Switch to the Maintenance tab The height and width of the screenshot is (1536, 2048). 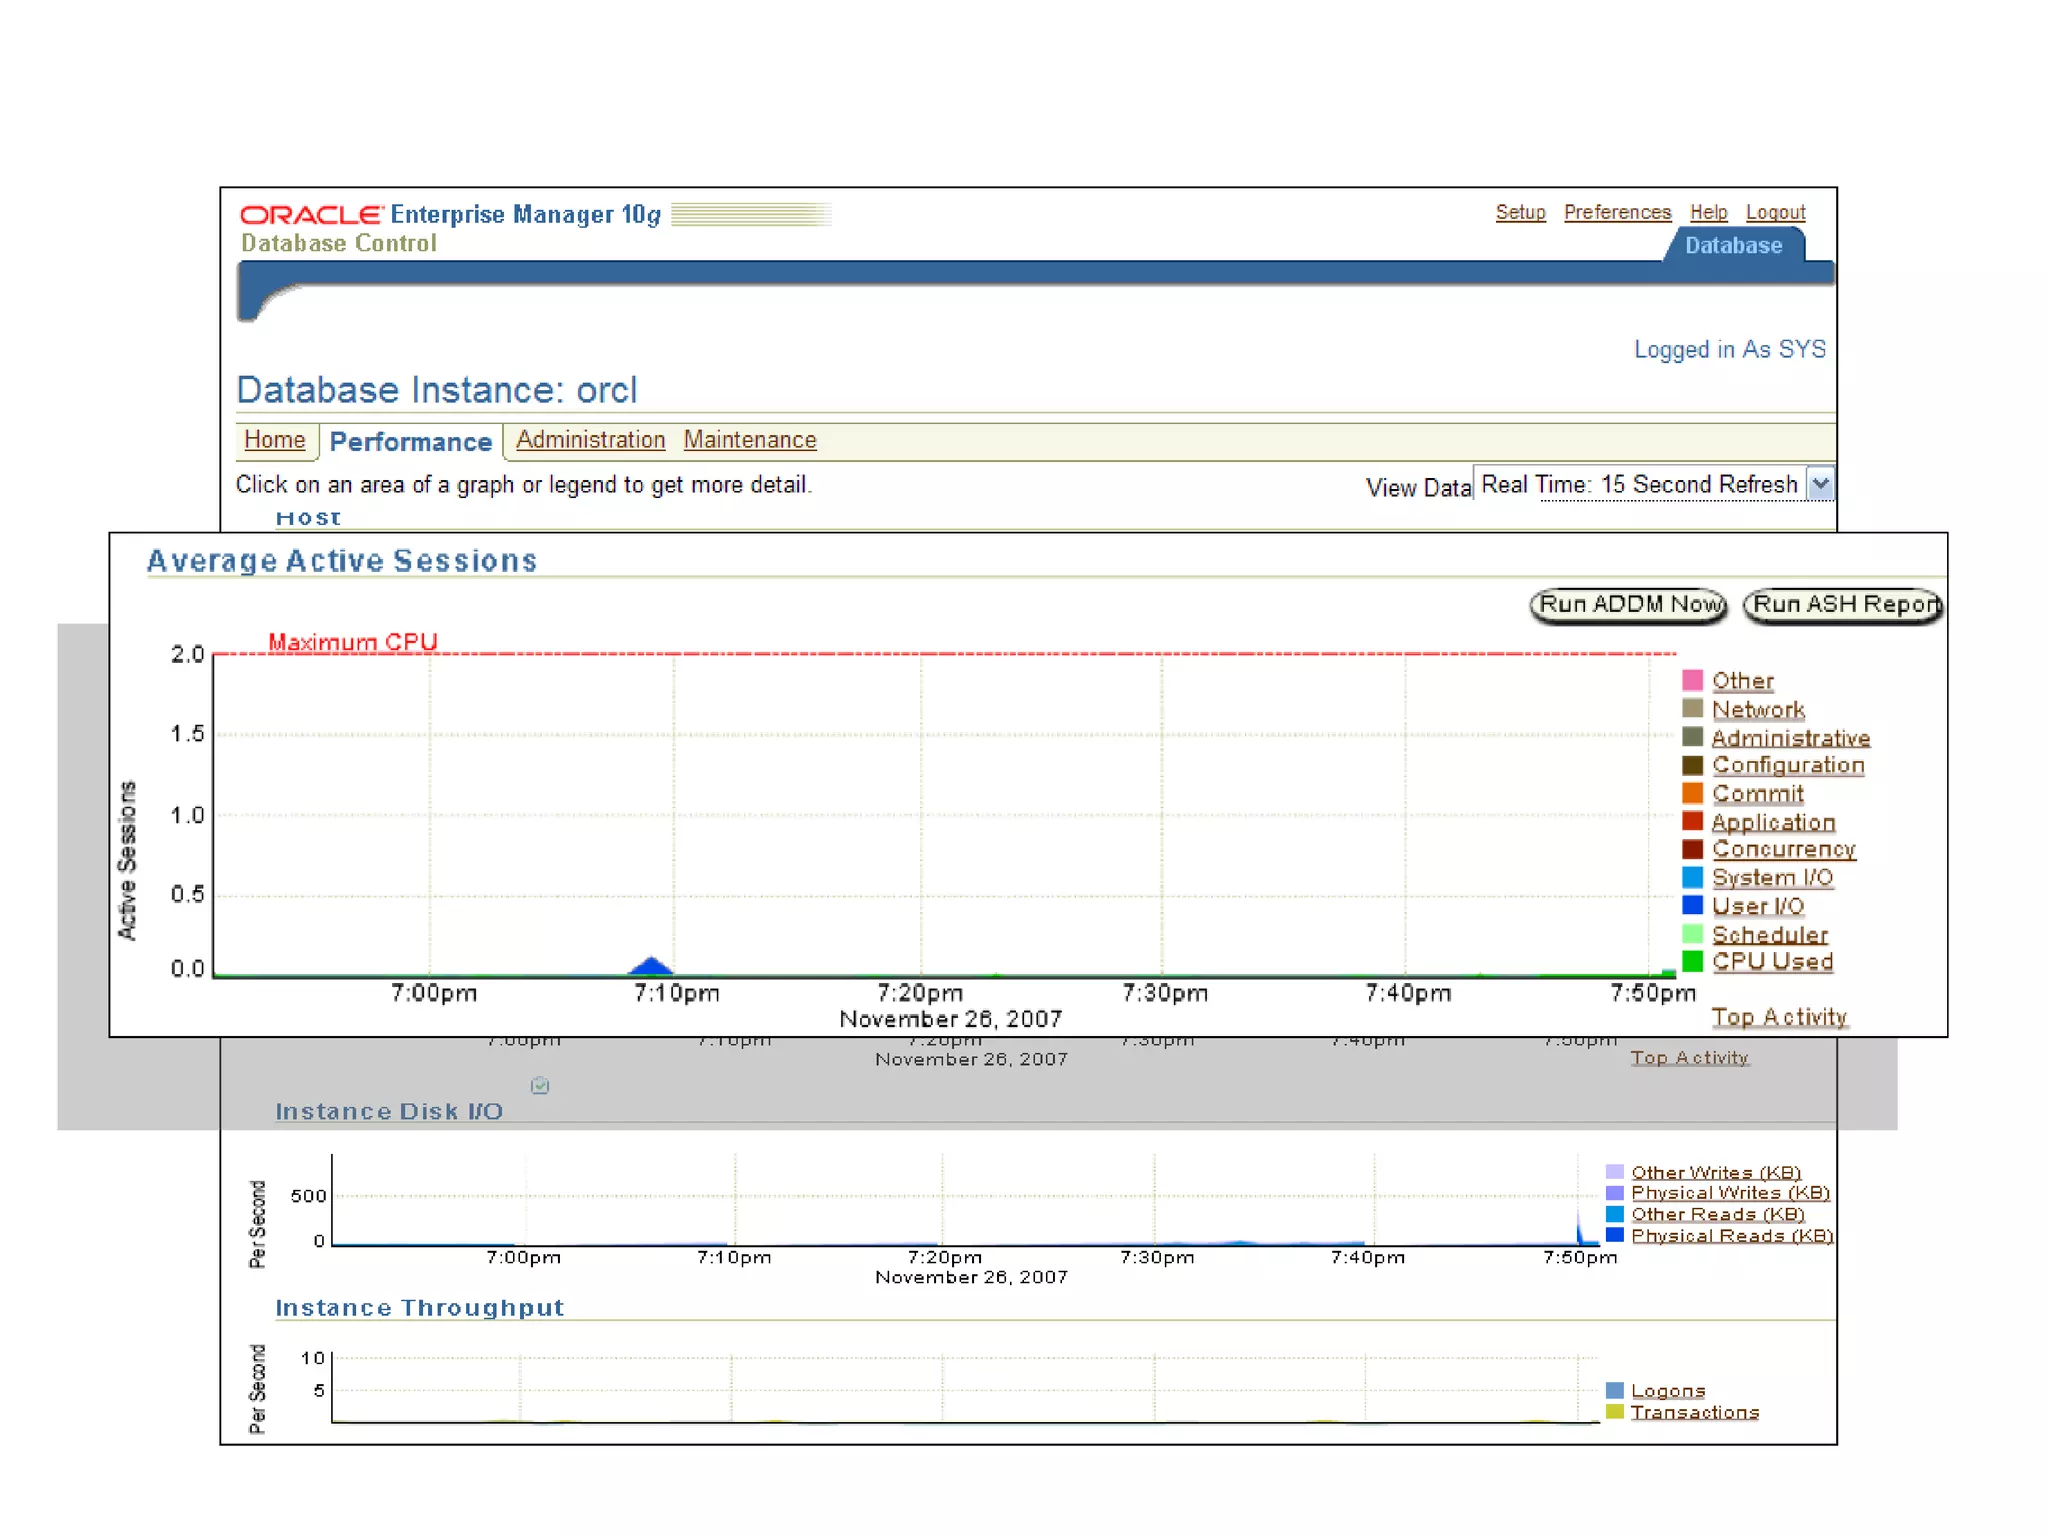pos(750,440)
